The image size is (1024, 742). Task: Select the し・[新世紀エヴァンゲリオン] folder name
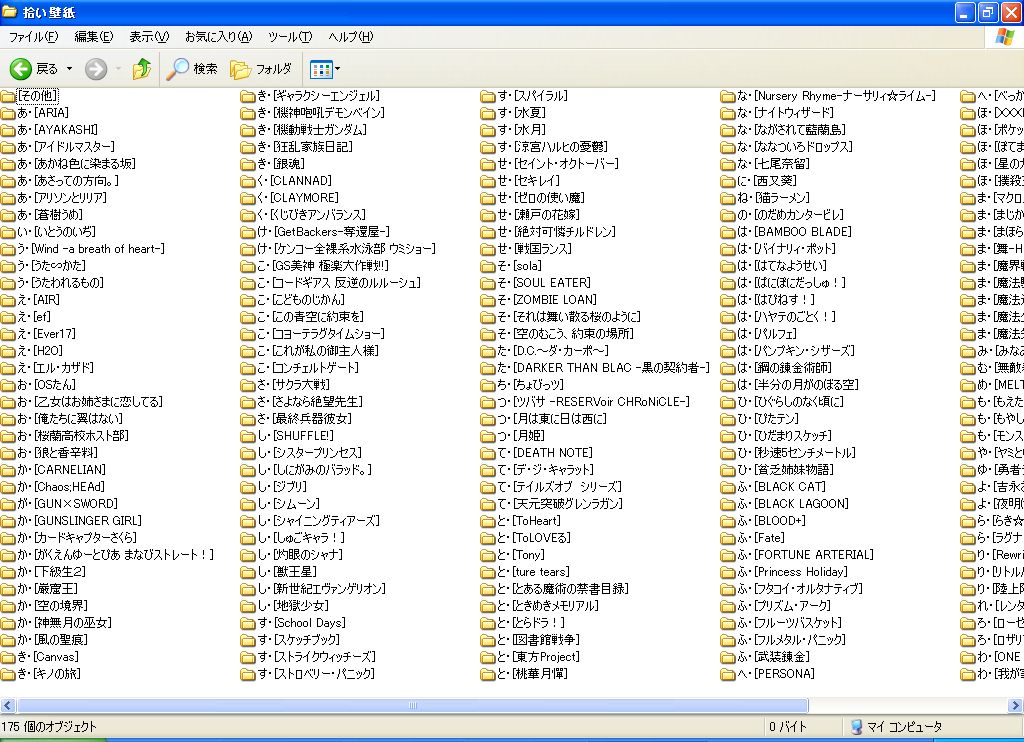coord(322,588)
